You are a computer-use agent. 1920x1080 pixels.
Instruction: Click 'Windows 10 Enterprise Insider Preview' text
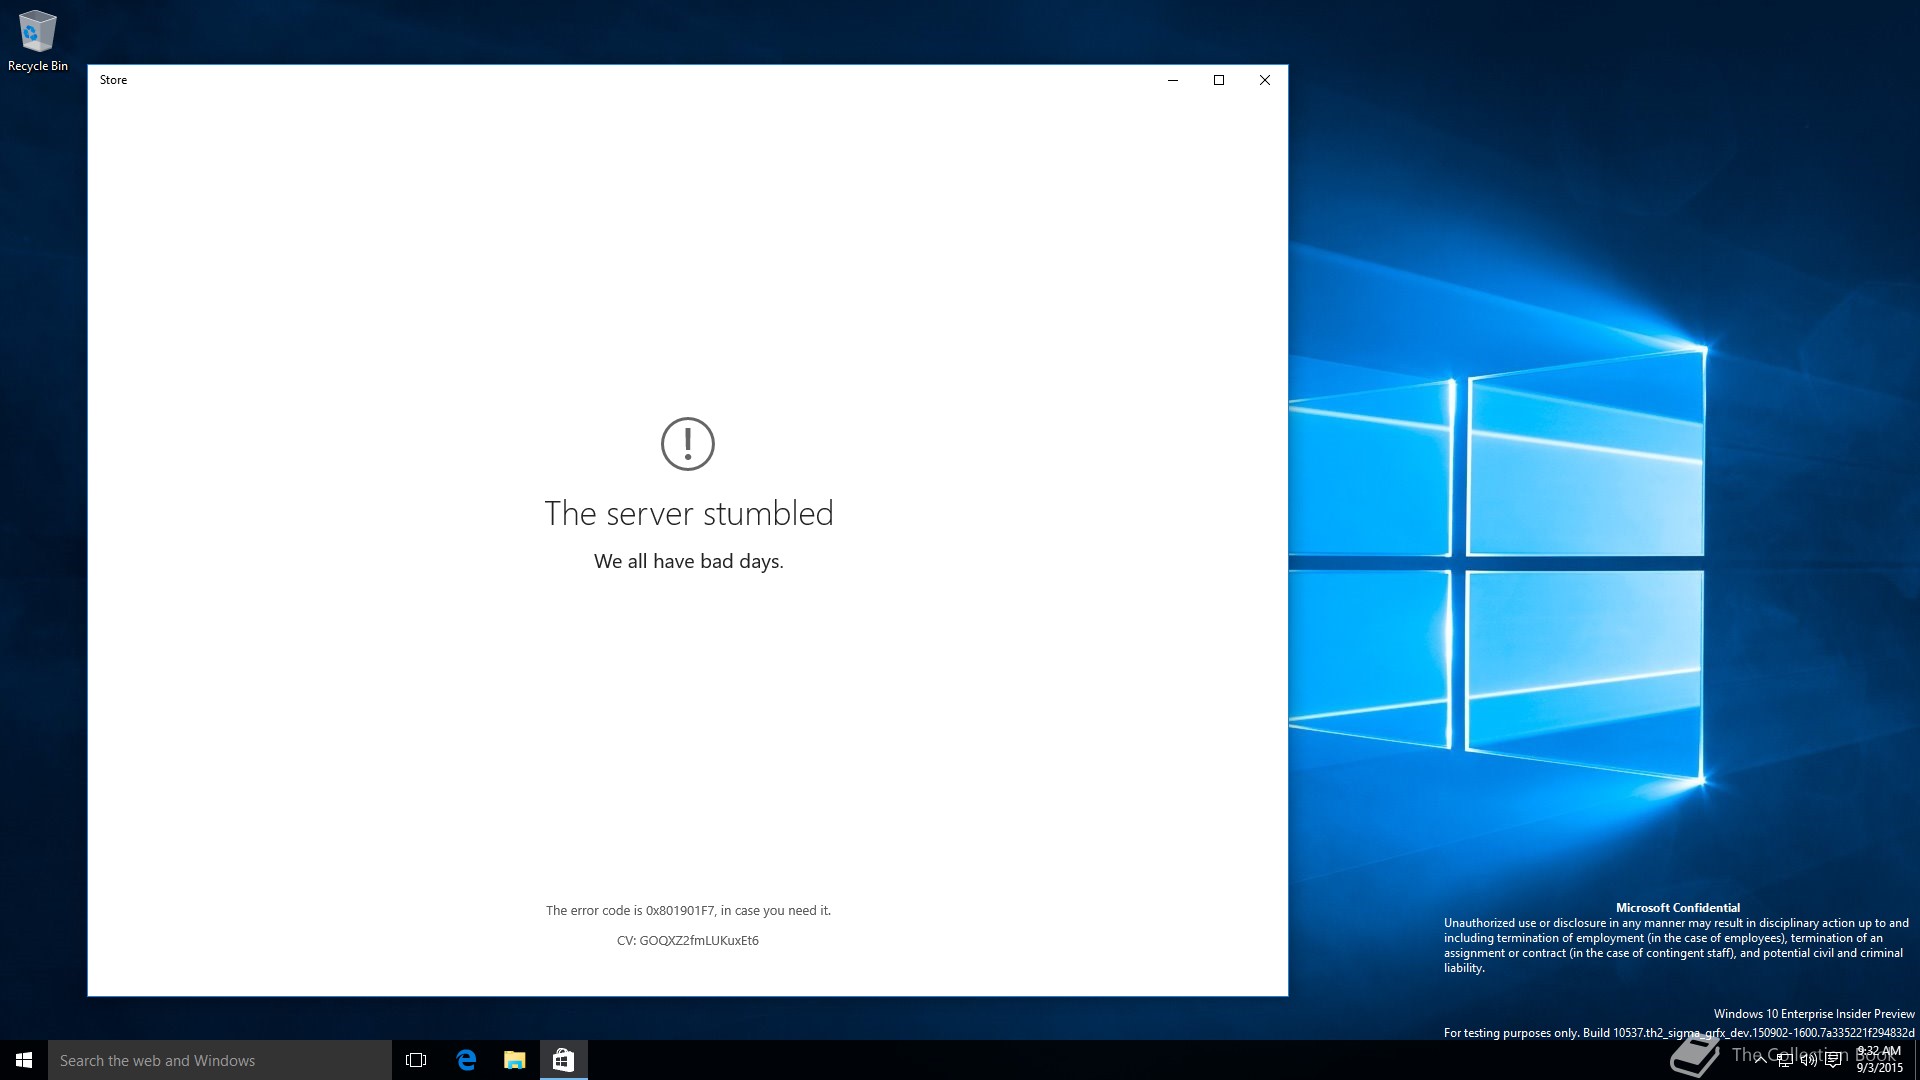[1814, 1014]
